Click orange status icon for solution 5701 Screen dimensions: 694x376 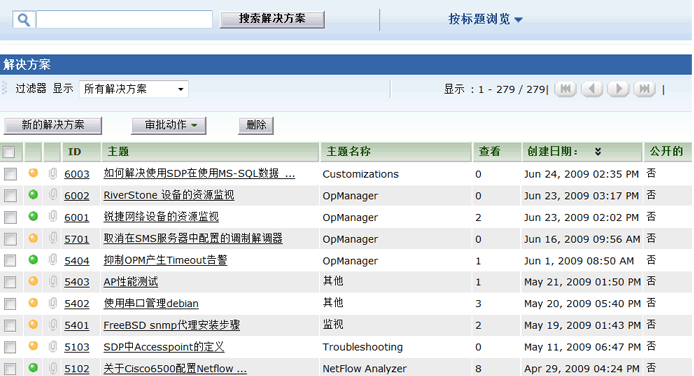point(33,238)
